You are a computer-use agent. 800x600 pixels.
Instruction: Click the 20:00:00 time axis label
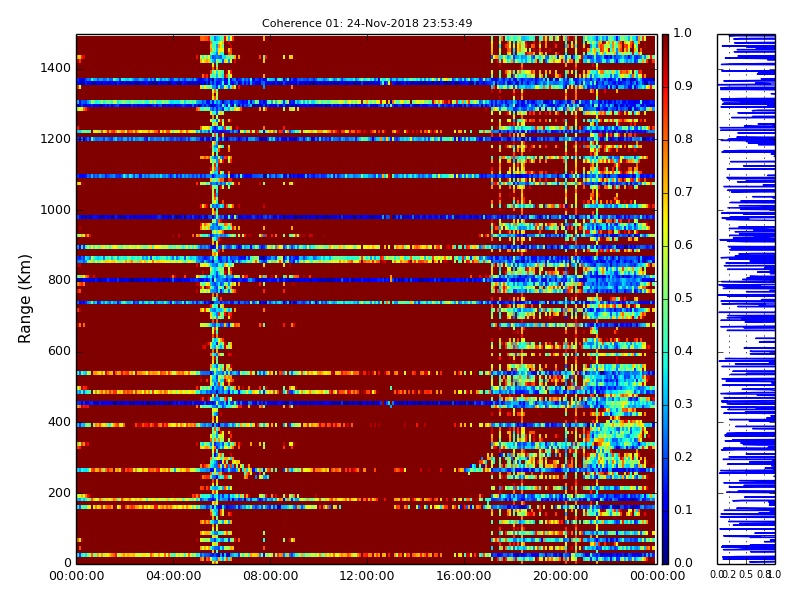pos(561,576)
